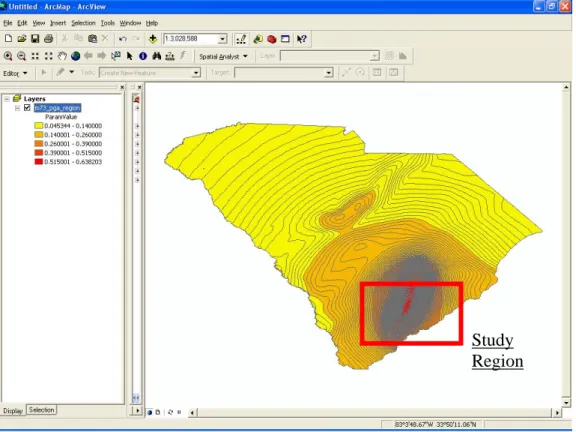Click the yellow 0.045344 - 0.140000 swatch
Image resolution: width=576 pixels, height=432 pixels.
click(x=39, y=126)
